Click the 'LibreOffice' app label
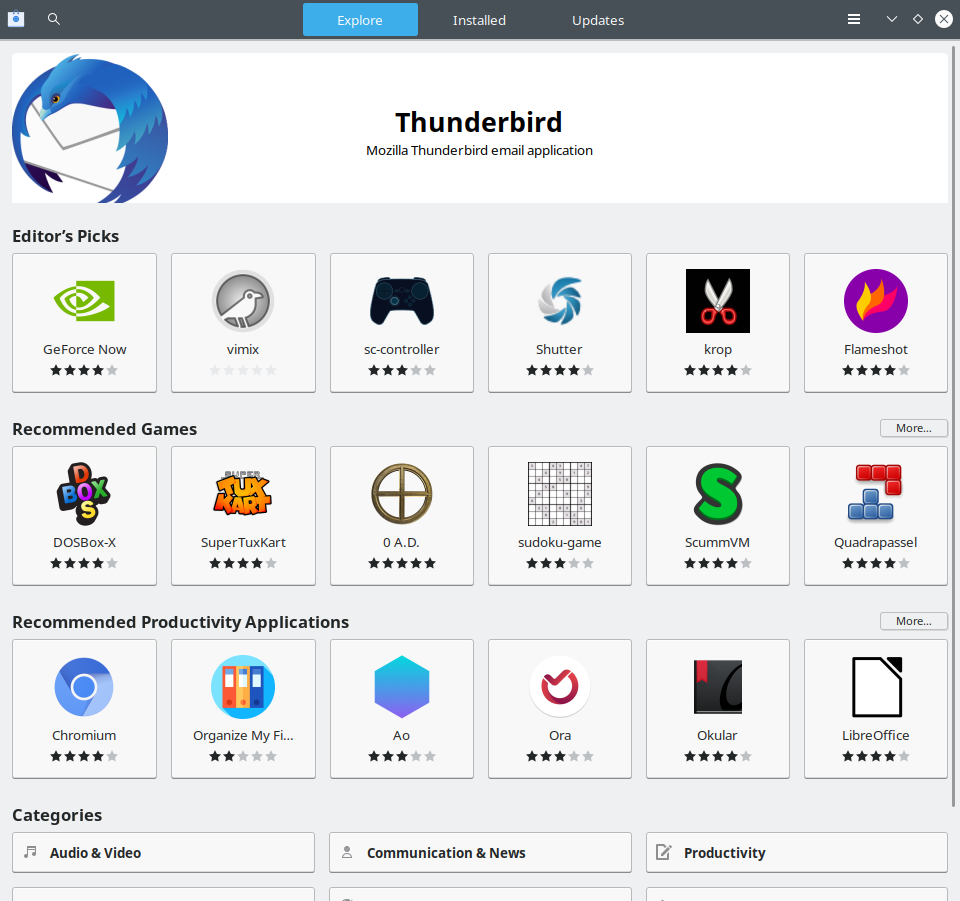Image resolution: width=960 pixels, height=901 pixels. pyautogui.click(x=876, y=735)
